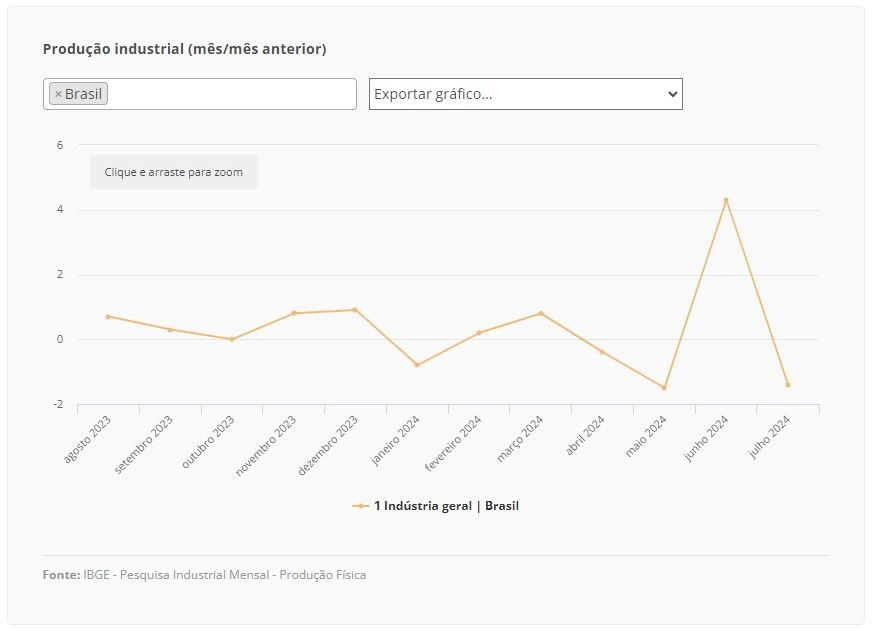
Task: Click the novembro 2023 data point
Action: click(x=294, y=314)
